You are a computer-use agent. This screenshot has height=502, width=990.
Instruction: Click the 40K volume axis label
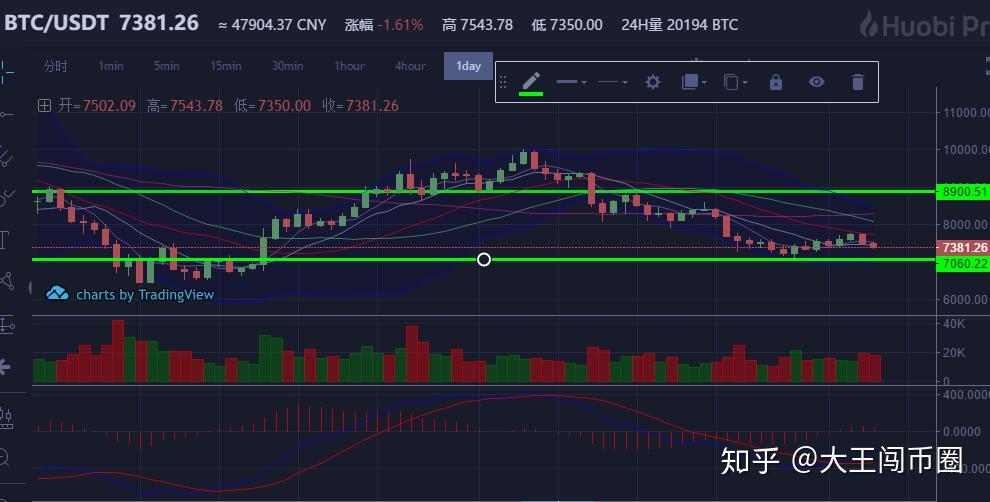[x=955, y=323]
